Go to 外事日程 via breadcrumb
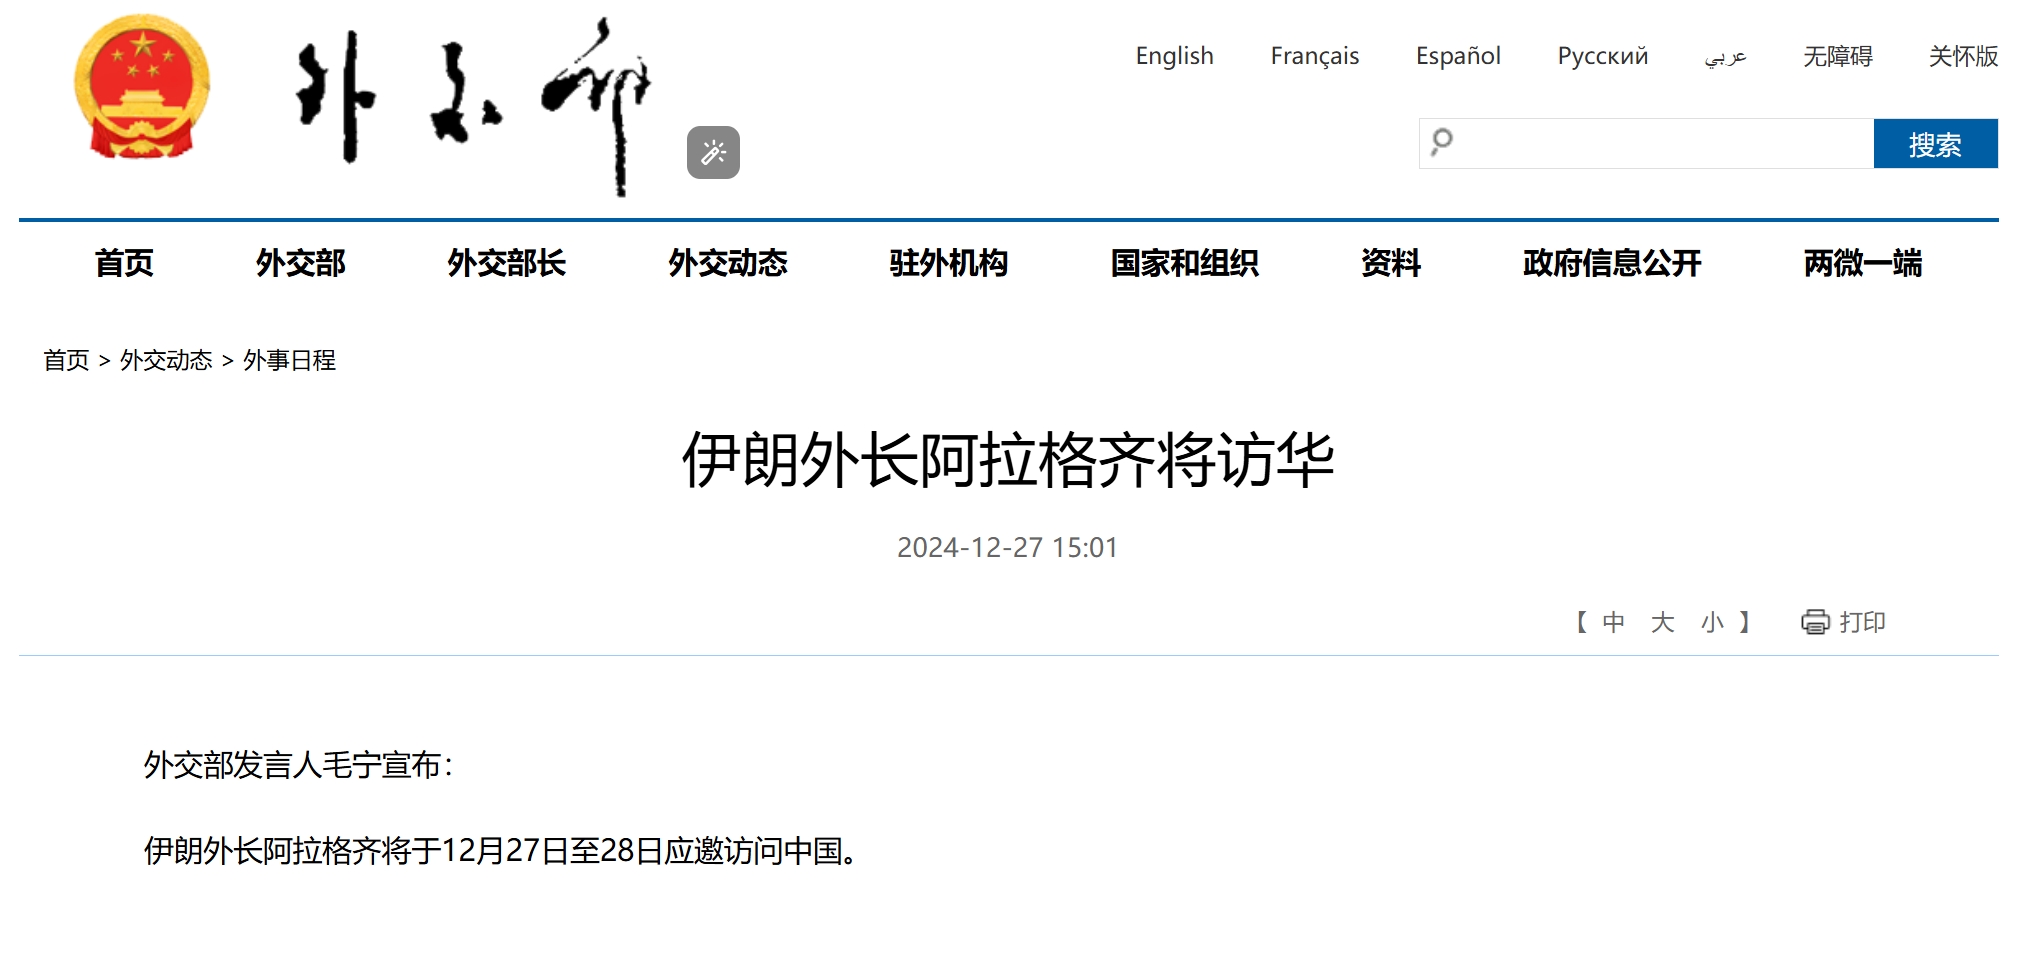The height and width of the screenshot is (958, 2019). pyautogui.click(x=289, y=360)
